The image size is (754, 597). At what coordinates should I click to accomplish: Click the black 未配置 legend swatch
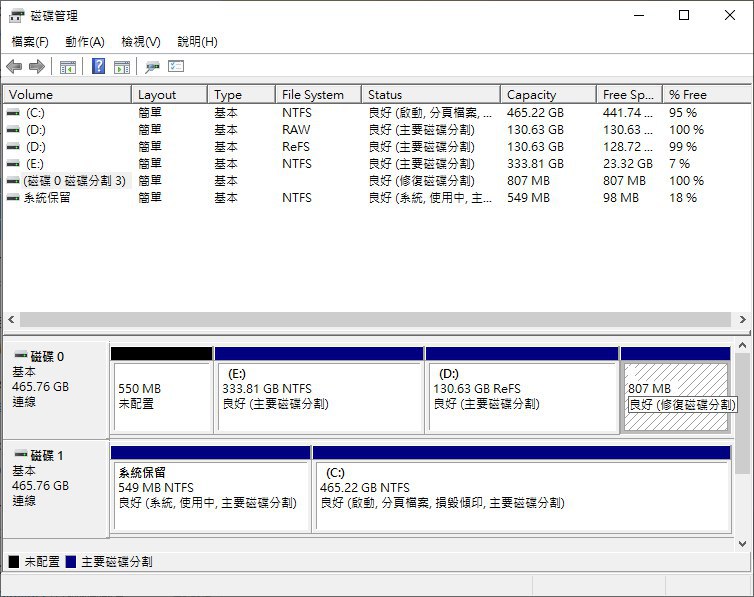(x=14, y=561)
